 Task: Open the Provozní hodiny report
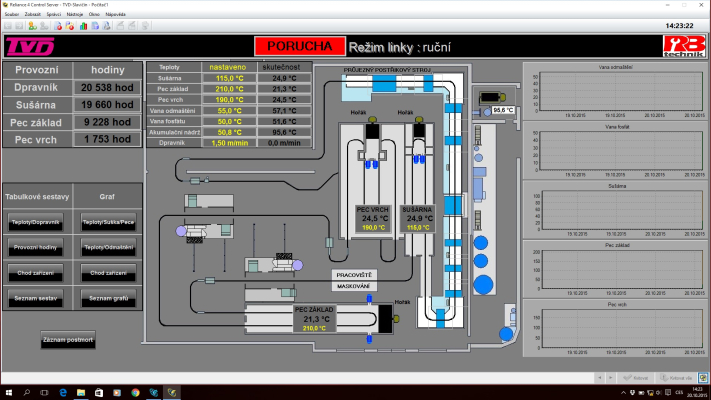click(35, 247)
